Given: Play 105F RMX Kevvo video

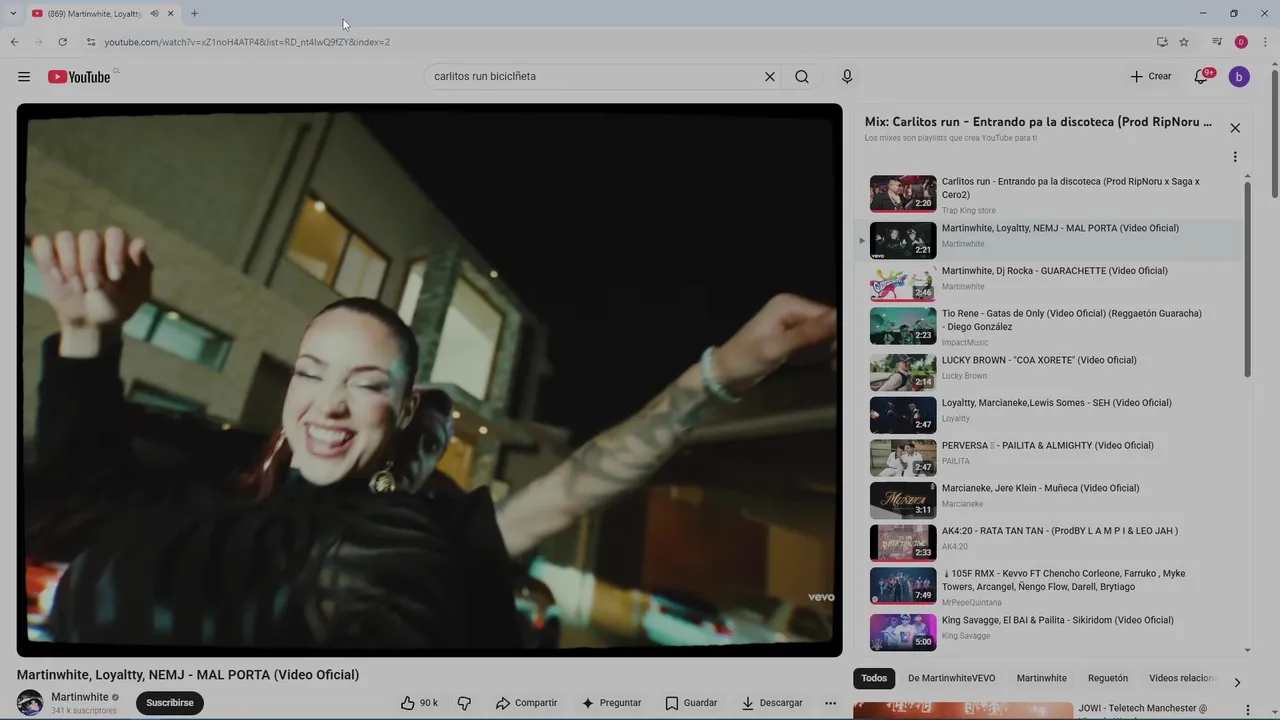Looking at the screenshot, I should click(1047, 586).
